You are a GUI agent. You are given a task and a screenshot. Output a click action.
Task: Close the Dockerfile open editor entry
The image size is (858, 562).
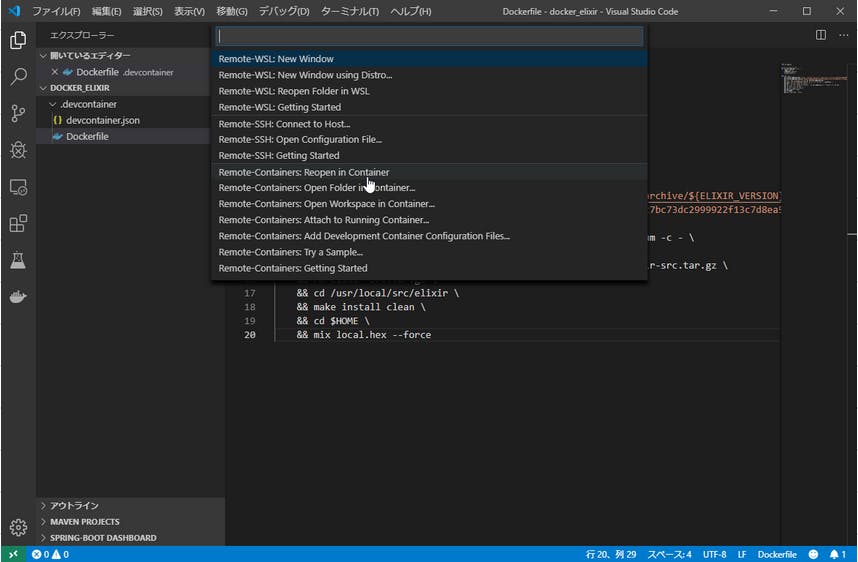[x=55, y=72]
